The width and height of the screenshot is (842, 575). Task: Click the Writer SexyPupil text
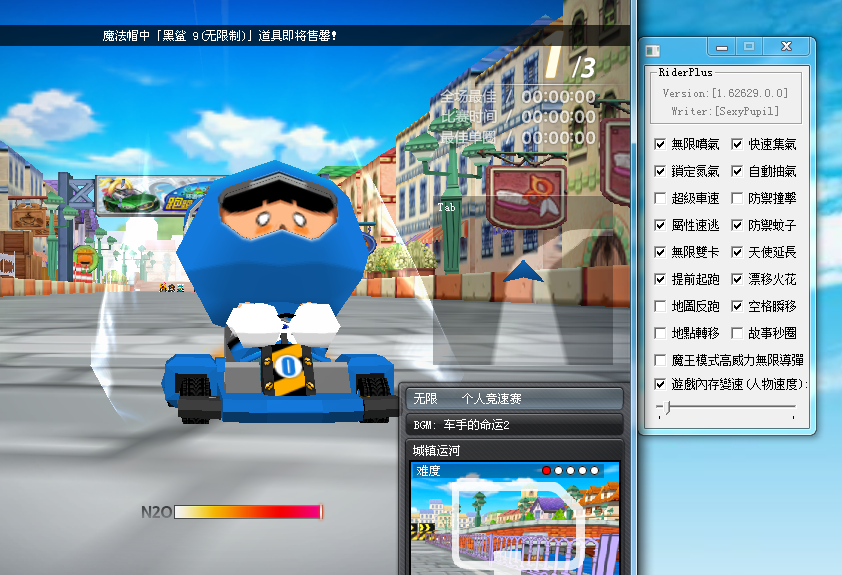[725, 111]
